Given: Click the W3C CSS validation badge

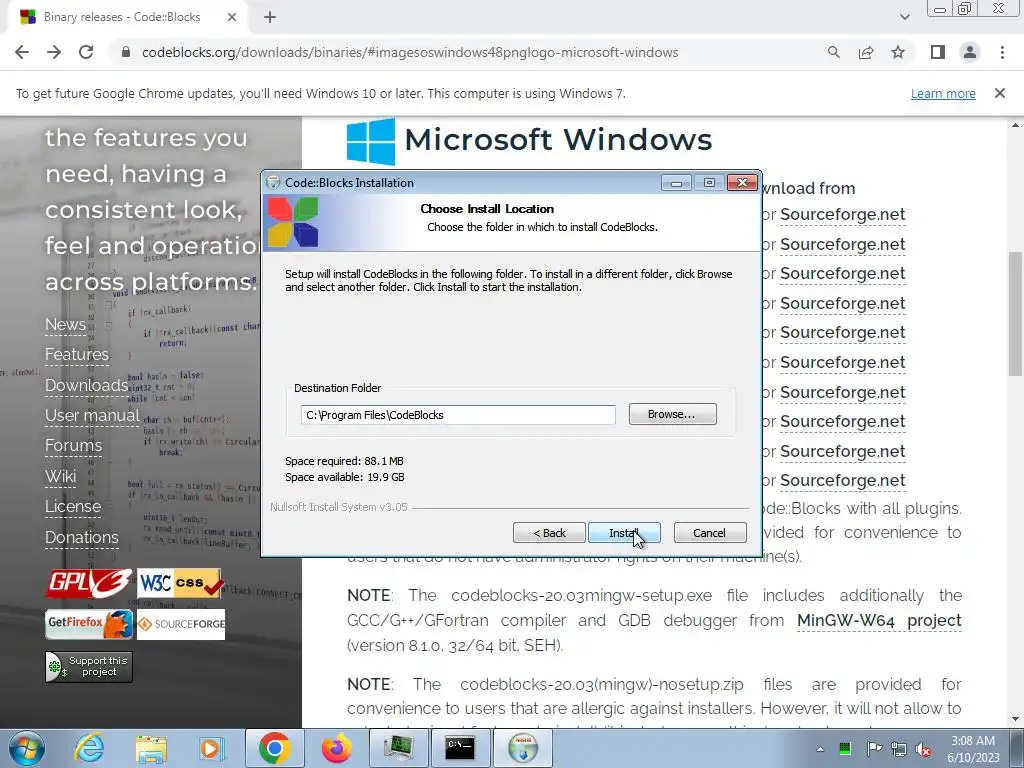Looking at the screenshot, I should pos(180,583).
